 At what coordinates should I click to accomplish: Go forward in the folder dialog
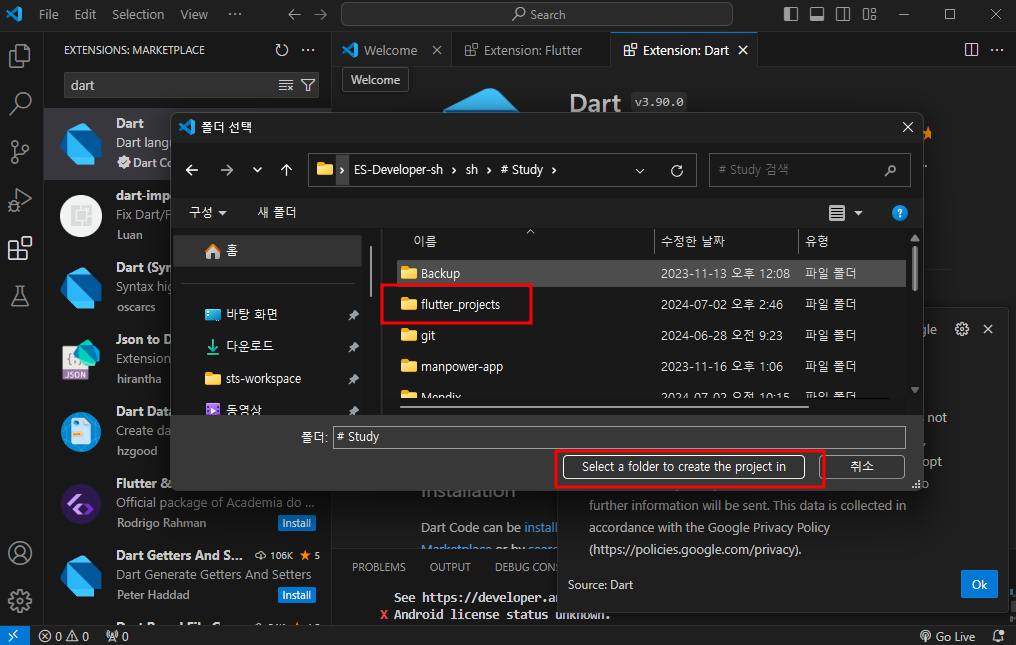click(227, 170)
